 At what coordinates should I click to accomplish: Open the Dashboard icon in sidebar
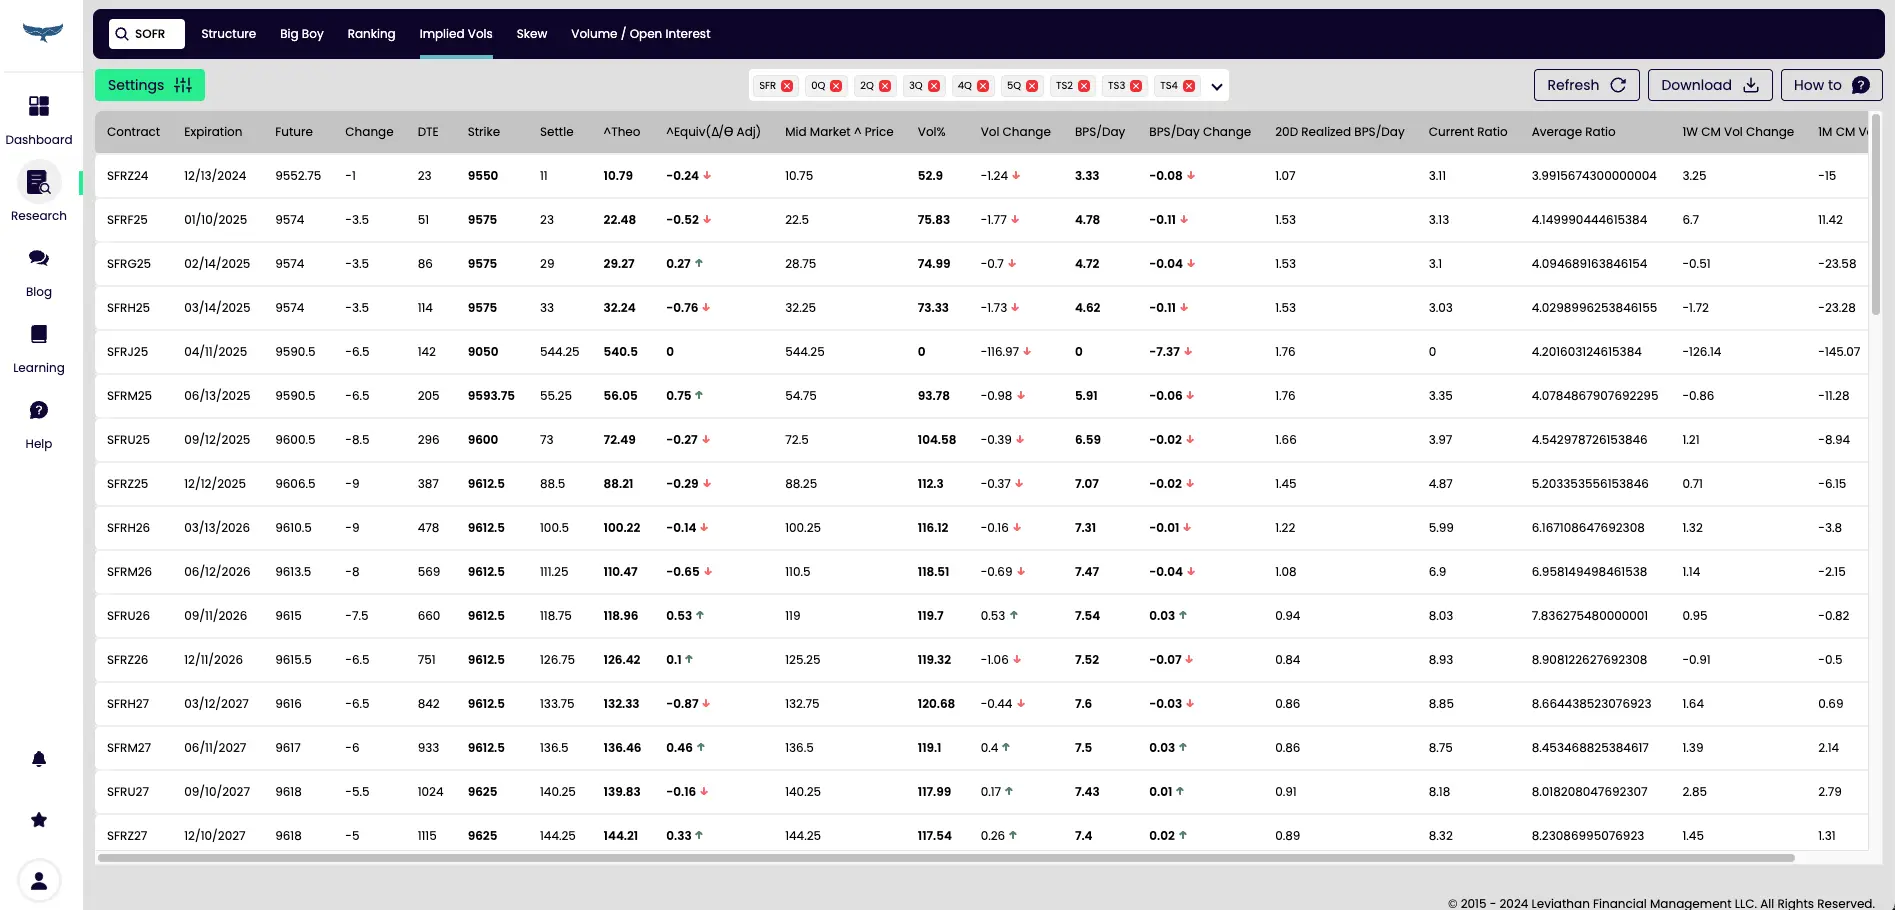(39, 106)
